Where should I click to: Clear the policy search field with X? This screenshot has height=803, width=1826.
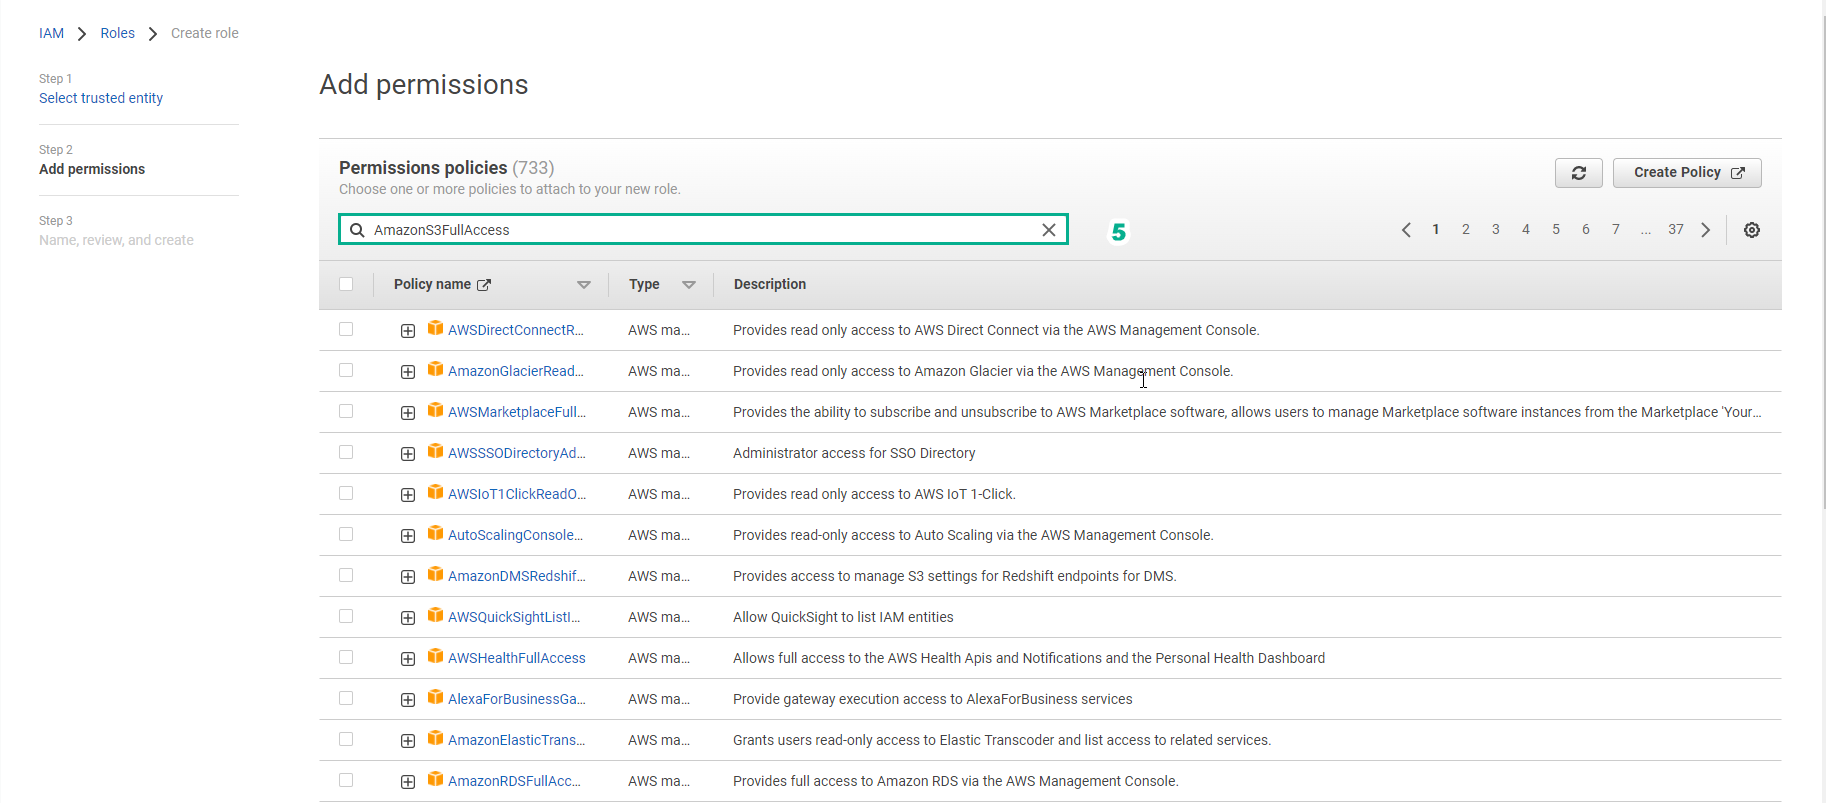[x=1048, y=230]
